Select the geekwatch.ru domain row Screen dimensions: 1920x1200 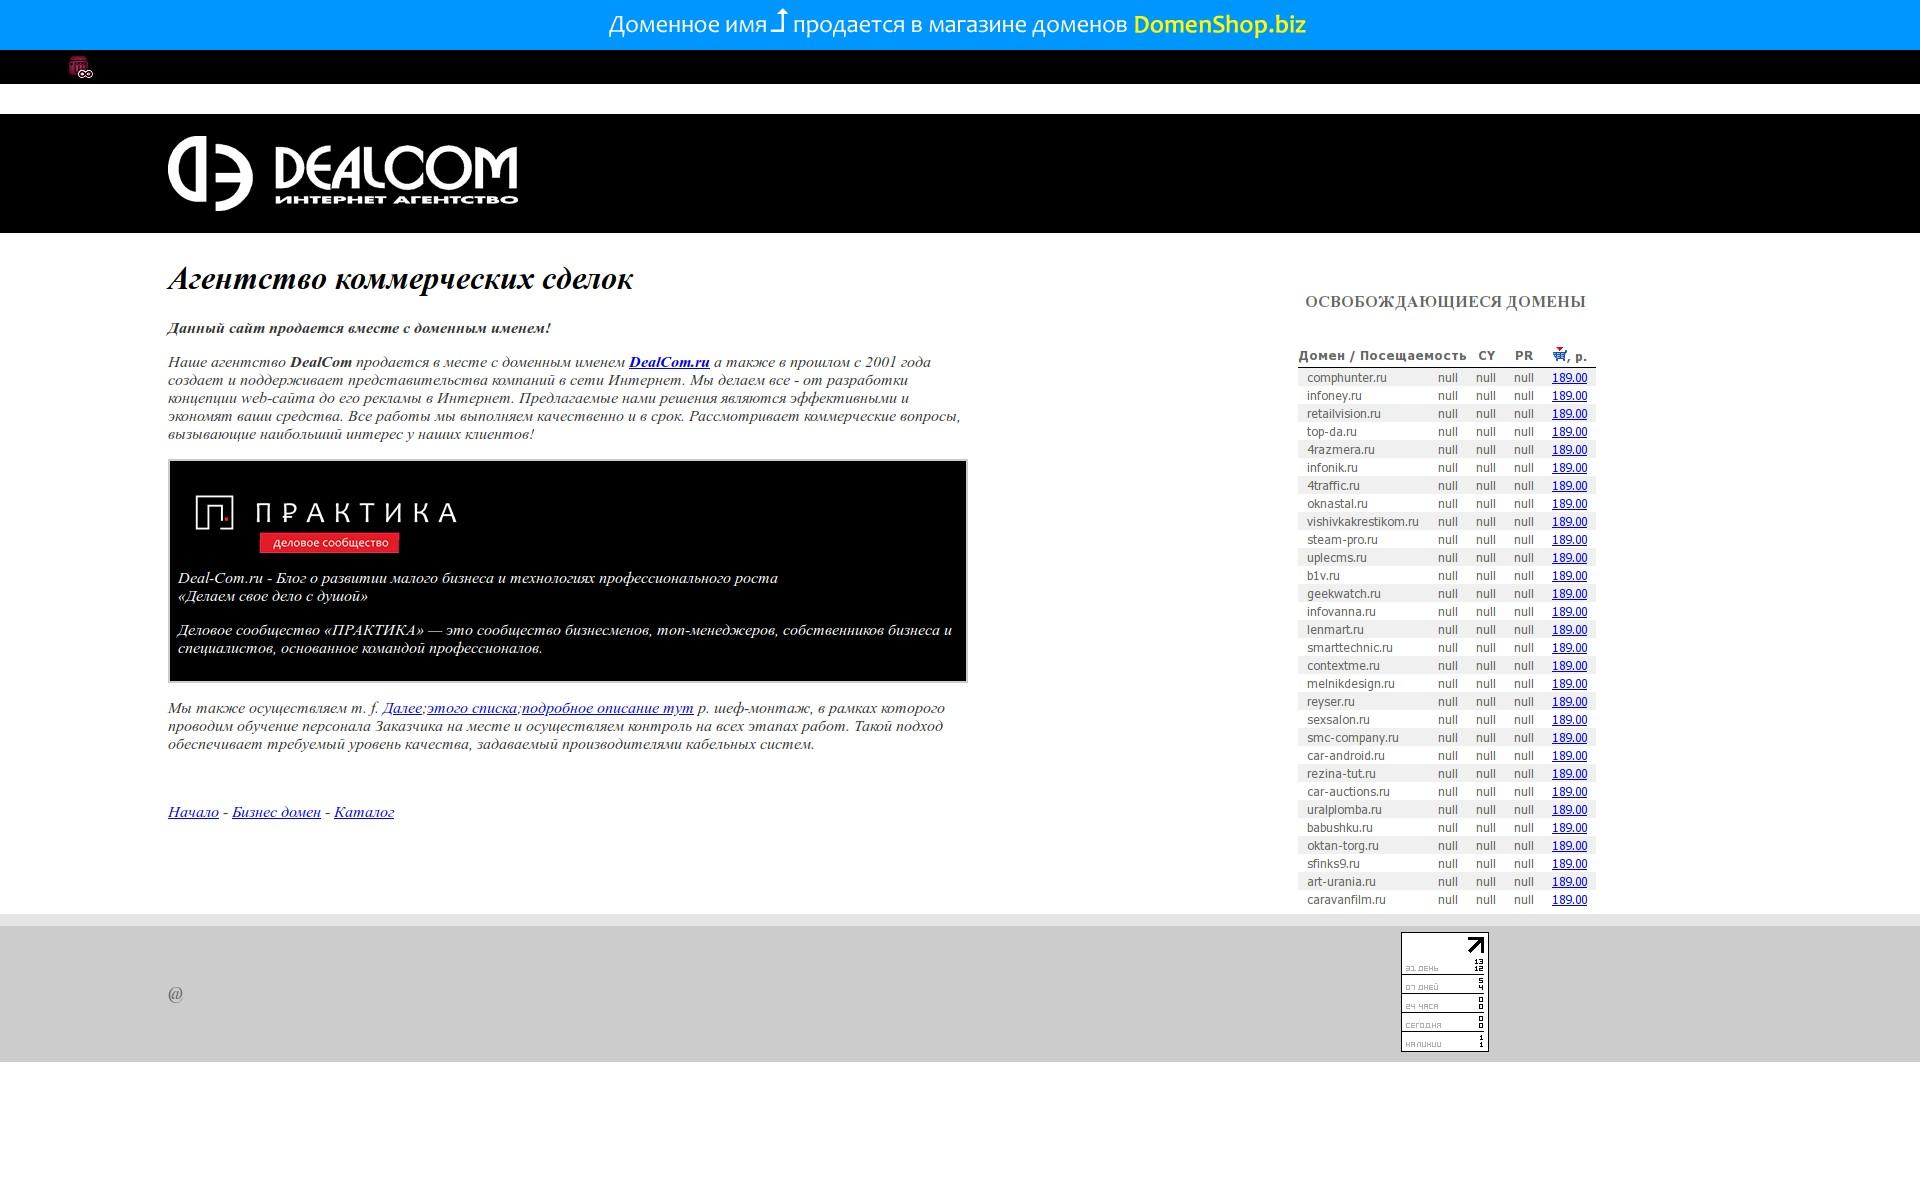click(1343, 594)
